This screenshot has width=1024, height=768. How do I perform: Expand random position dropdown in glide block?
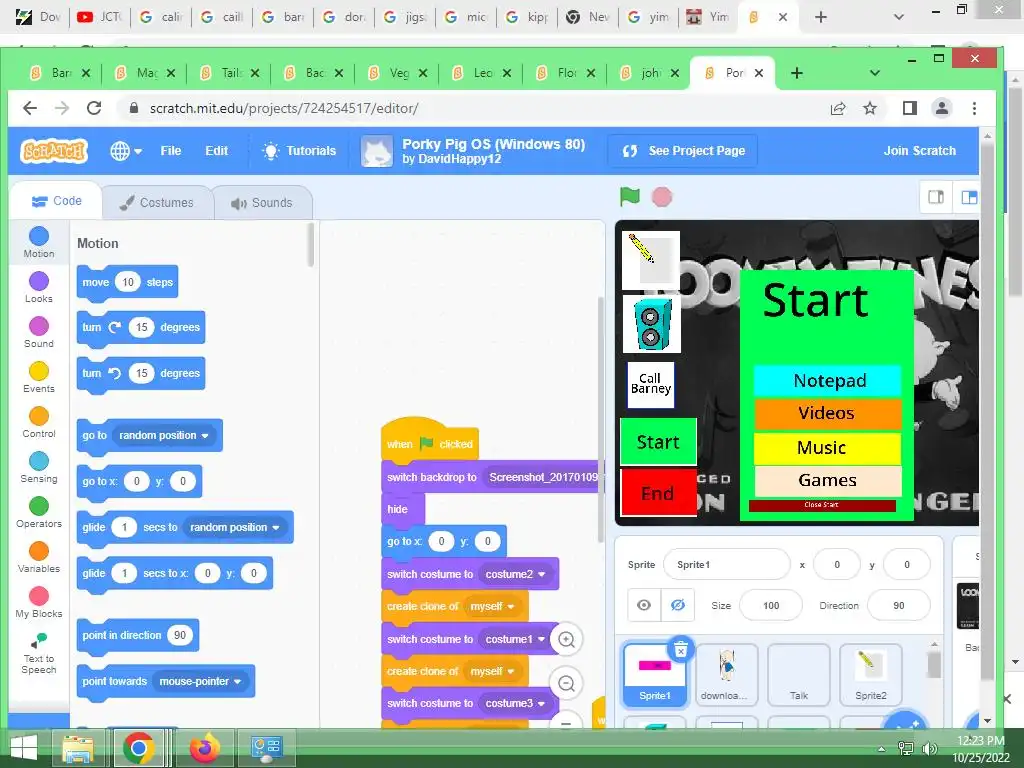coord(235,527)
